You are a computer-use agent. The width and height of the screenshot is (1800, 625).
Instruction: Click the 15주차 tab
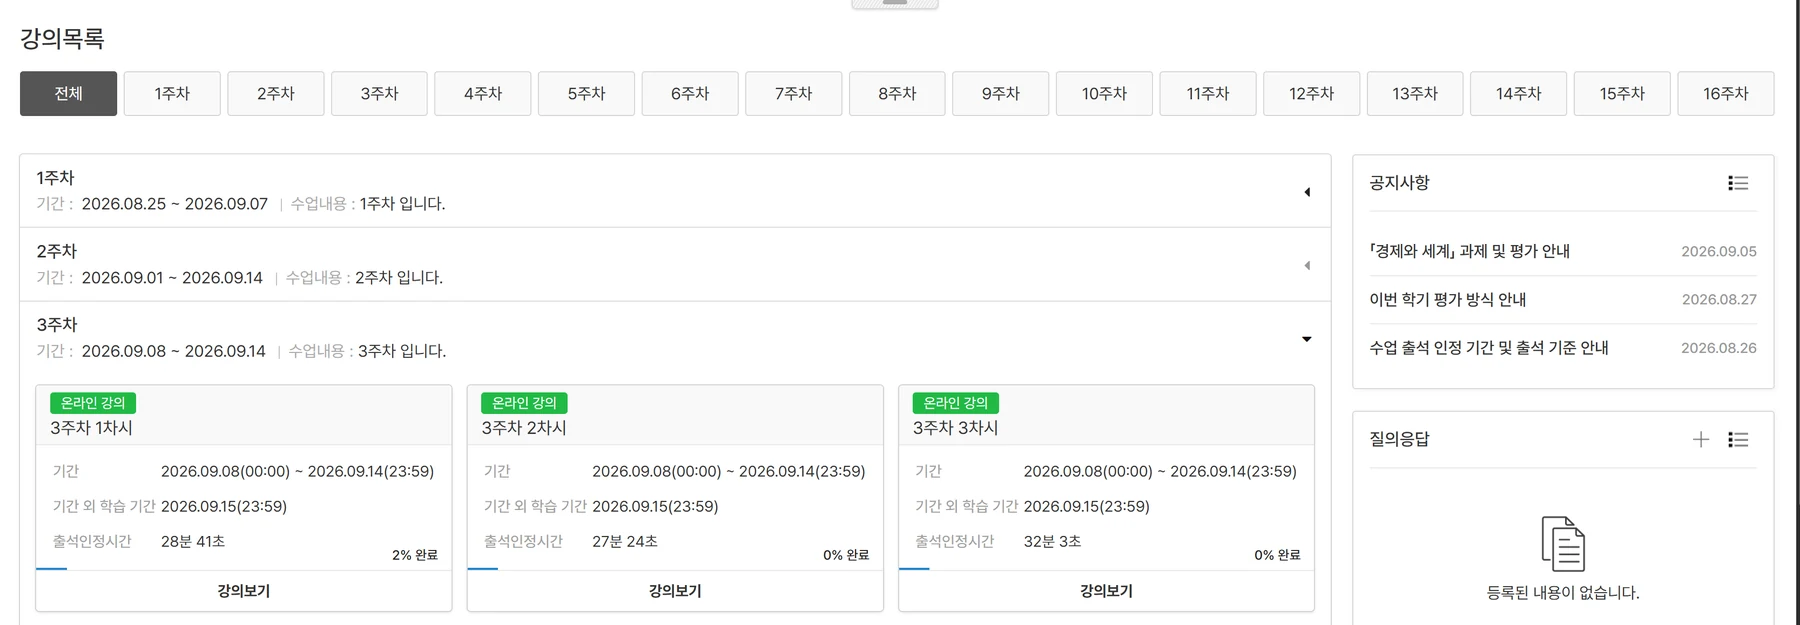(1622, 93)
